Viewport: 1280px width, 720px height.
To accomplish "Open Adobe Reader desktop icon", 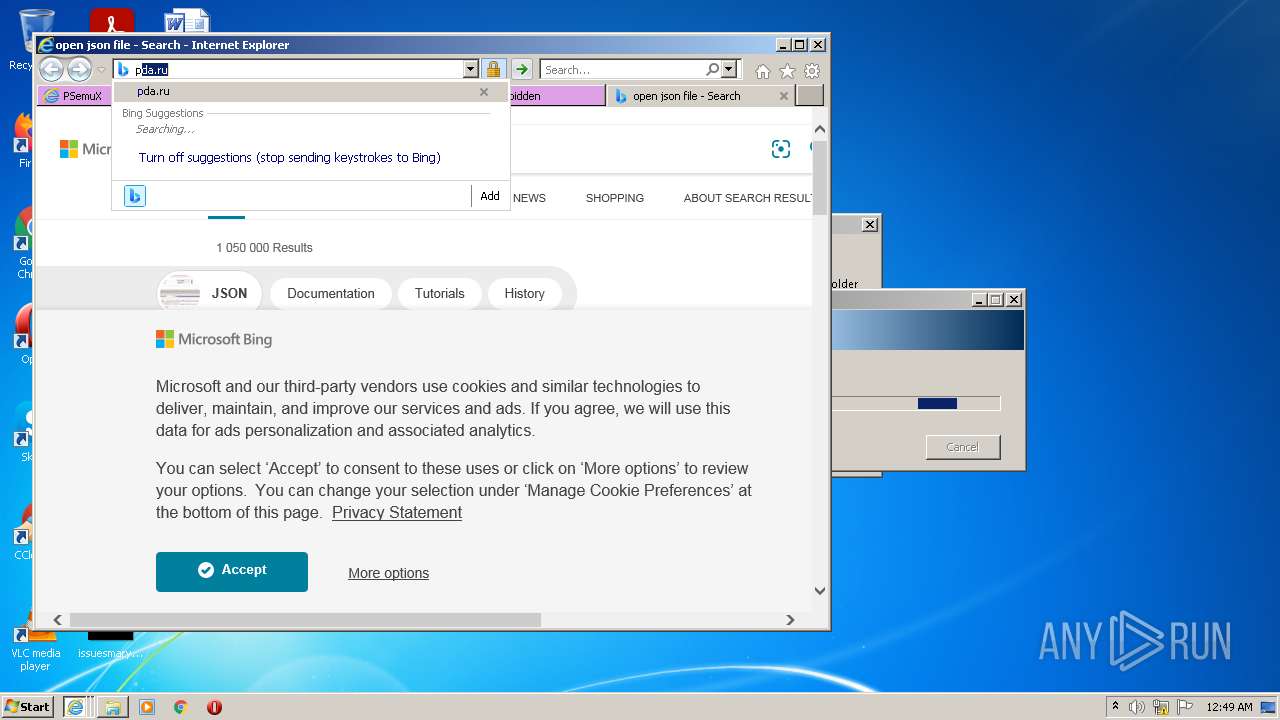I will [x=111, y=22].
